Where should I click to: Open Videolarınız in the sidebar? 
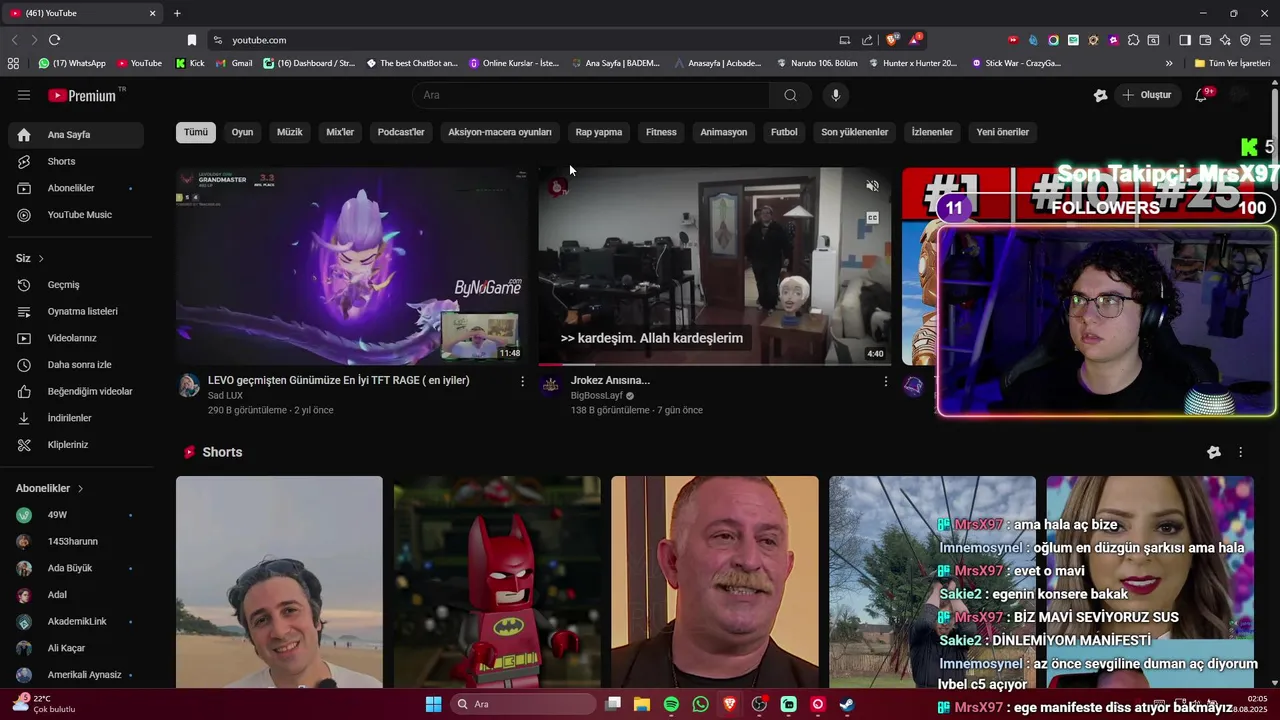click(76, 338)
